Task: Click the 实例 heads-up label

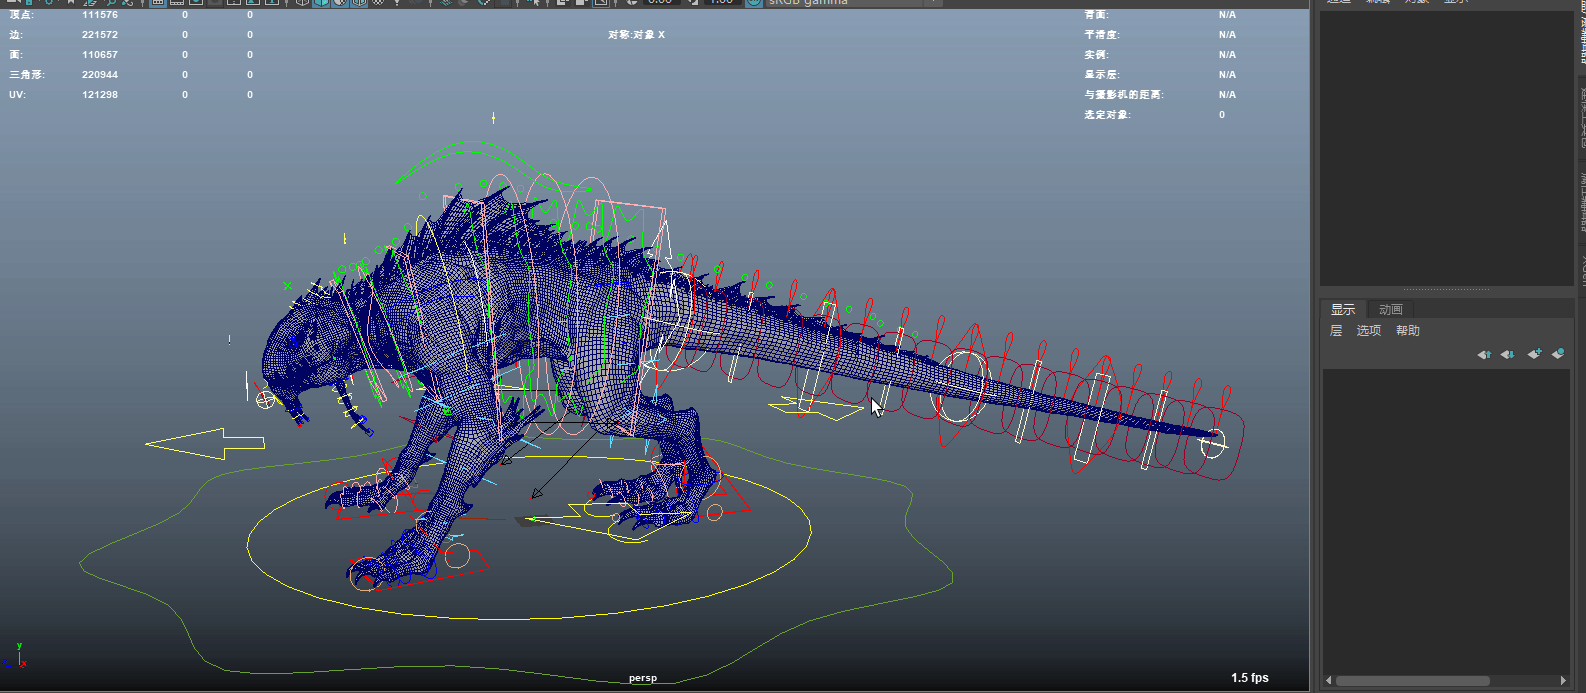Action: [1097, 55]
